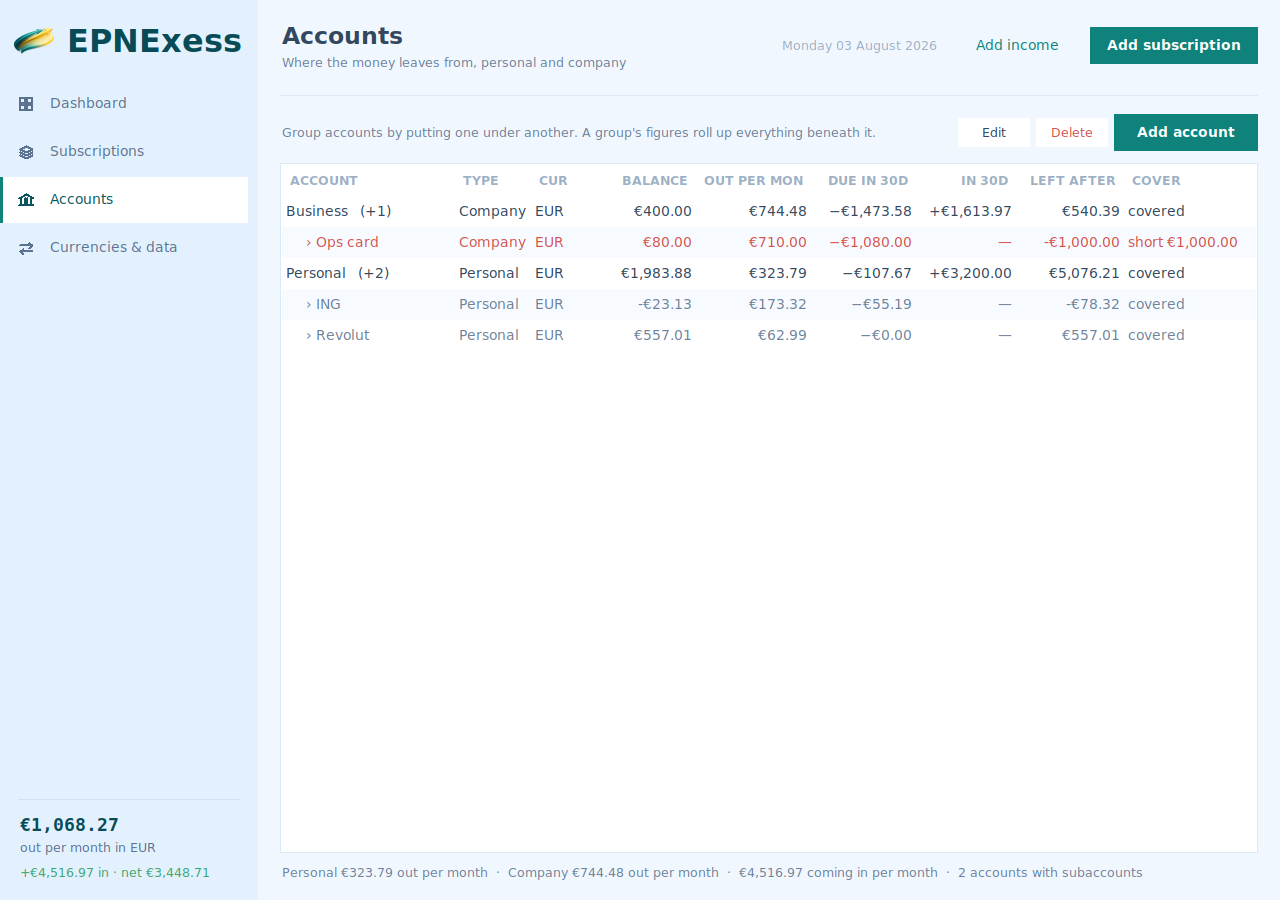Click the EPNExess feather logo icon
The image size is (1280, 900).
35,41
